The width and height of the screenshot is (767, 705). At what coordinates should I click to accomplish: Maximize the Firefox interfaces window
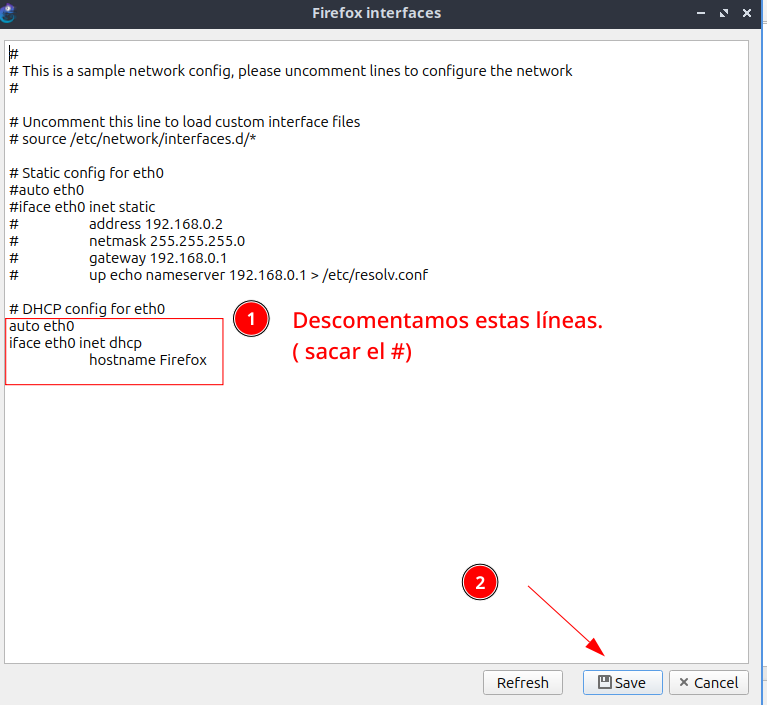pos(725,13)
